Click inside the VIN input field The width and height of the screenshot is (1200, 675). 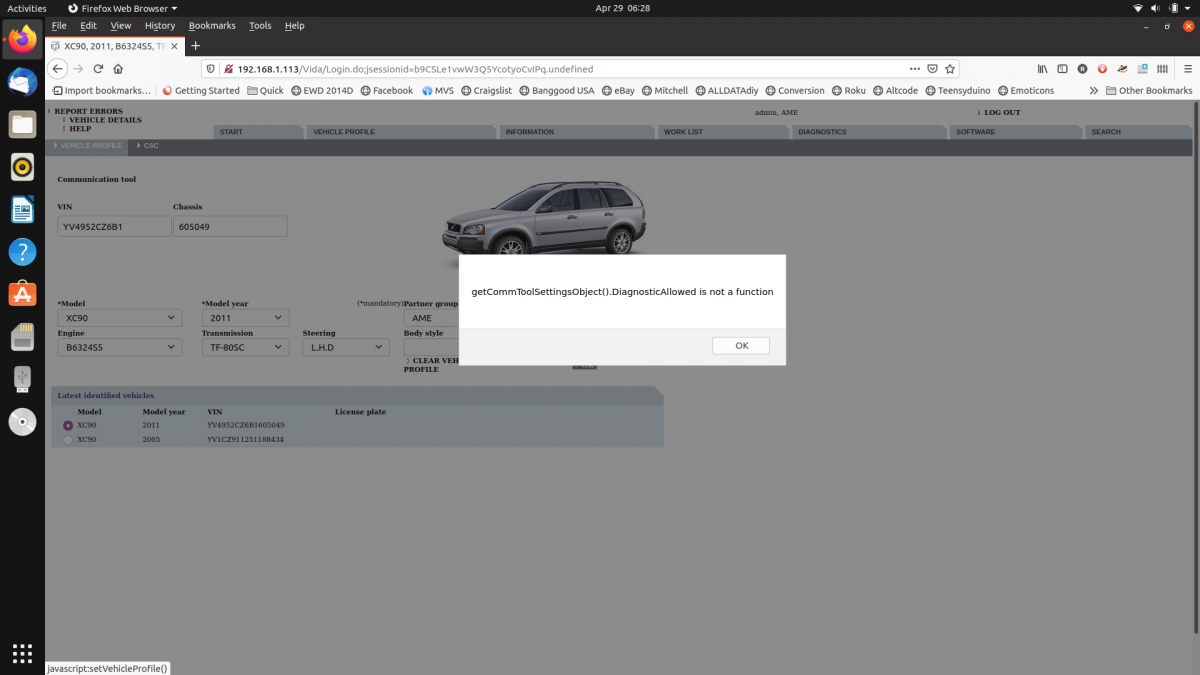[113, 226]
